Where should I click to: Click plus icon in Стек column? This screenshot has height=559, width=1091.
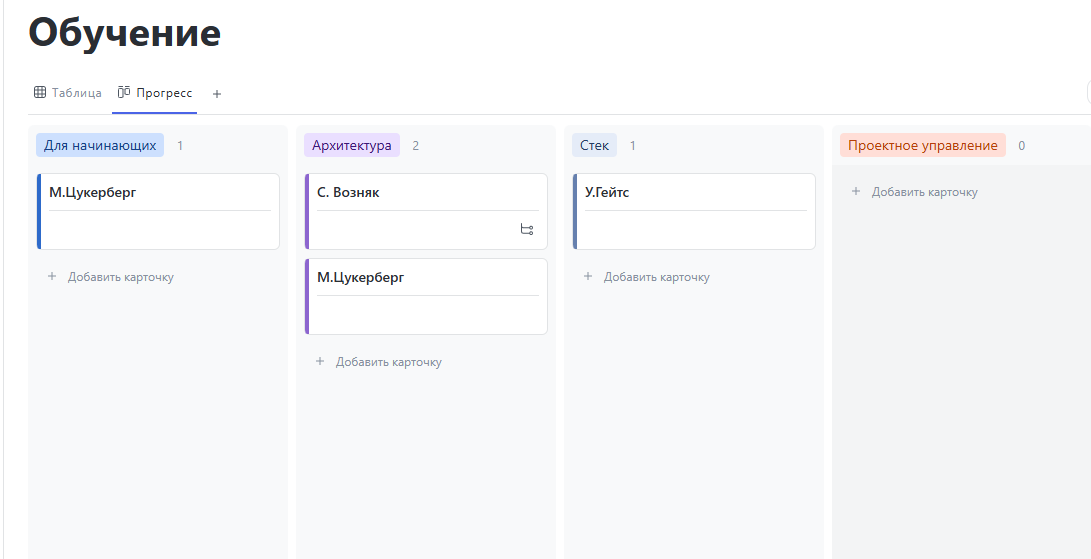[x=588, y=277]
